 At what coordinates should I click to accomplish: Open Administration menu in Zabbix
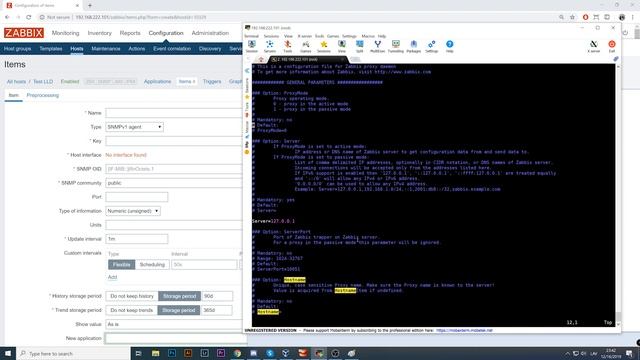(210, 33)
